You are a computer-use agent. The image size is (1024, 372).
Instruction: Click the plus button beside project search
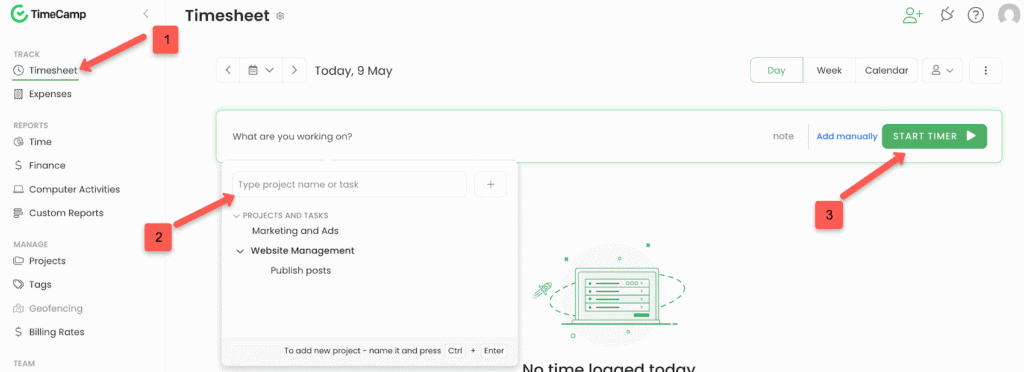tap(490, 185)
